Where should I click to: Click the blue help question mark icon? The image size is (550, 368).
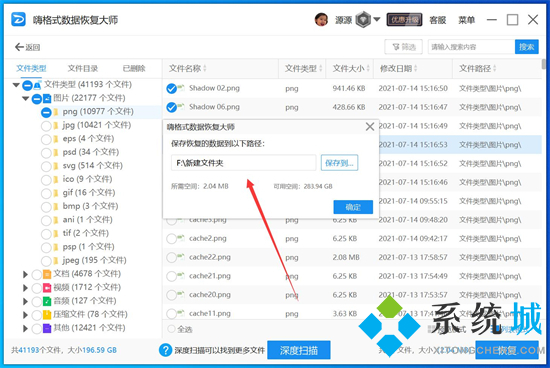point(165,350)
